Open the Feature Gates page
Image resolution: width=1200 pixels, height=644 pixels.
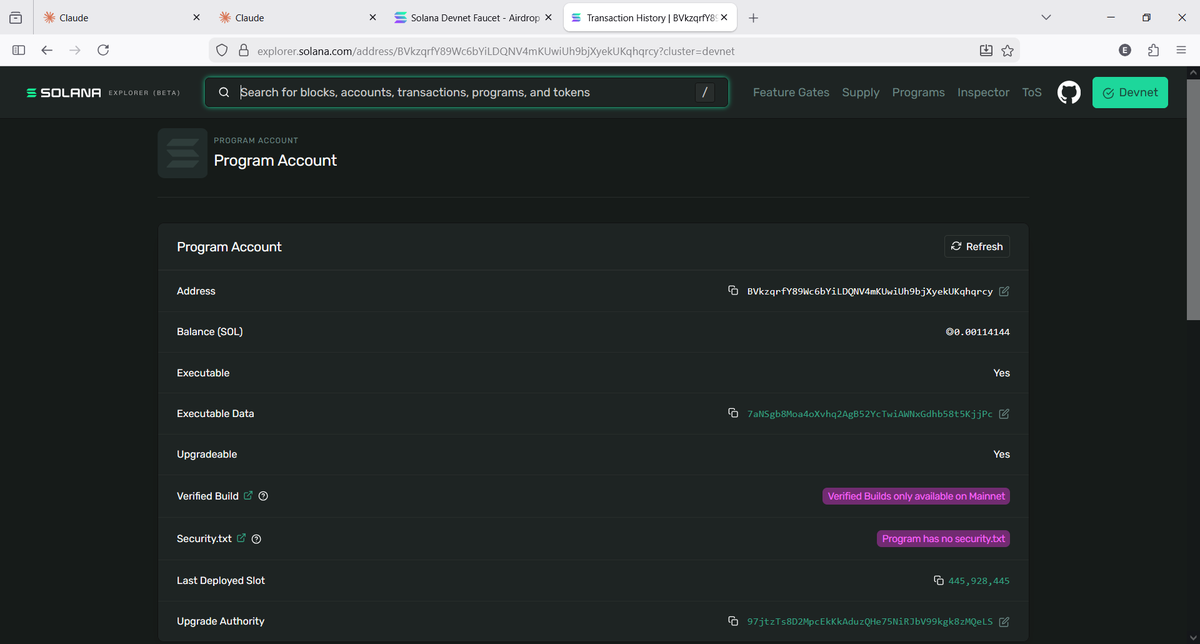point(791,92)
